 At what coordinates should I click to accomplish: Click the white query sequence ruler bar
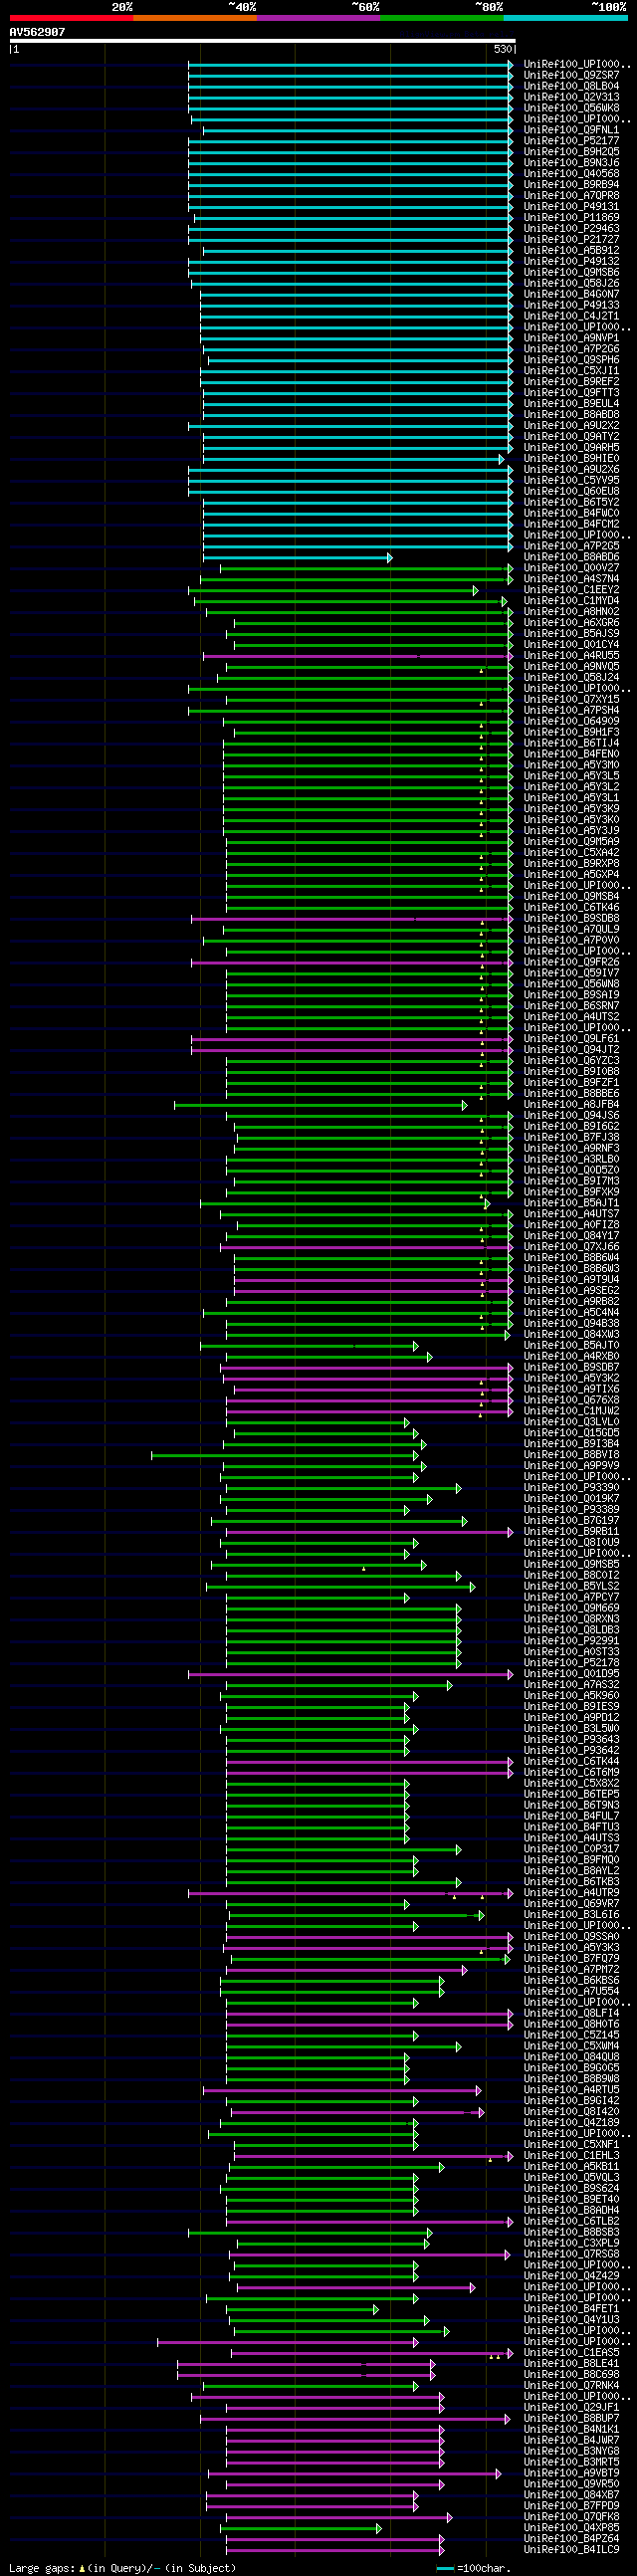(x=262, y=41)
